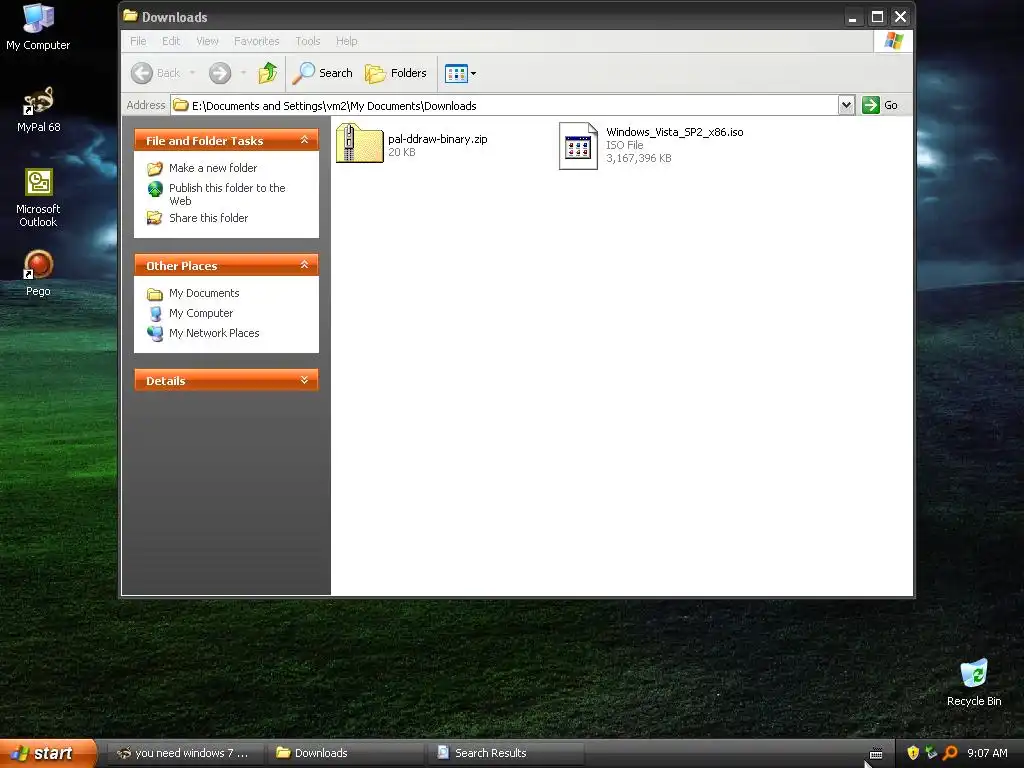Click the Forward arrow button

pos(220,73)
